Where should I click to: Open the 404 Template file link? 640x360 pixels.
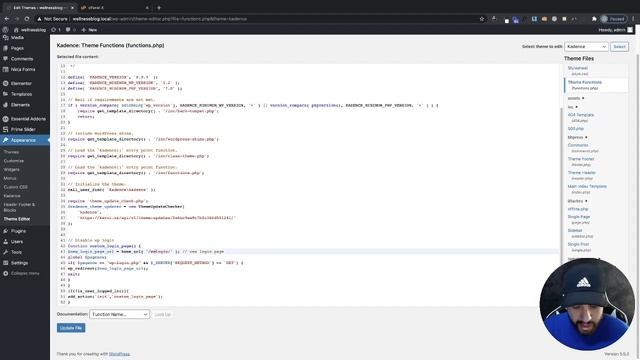(580, 115)
